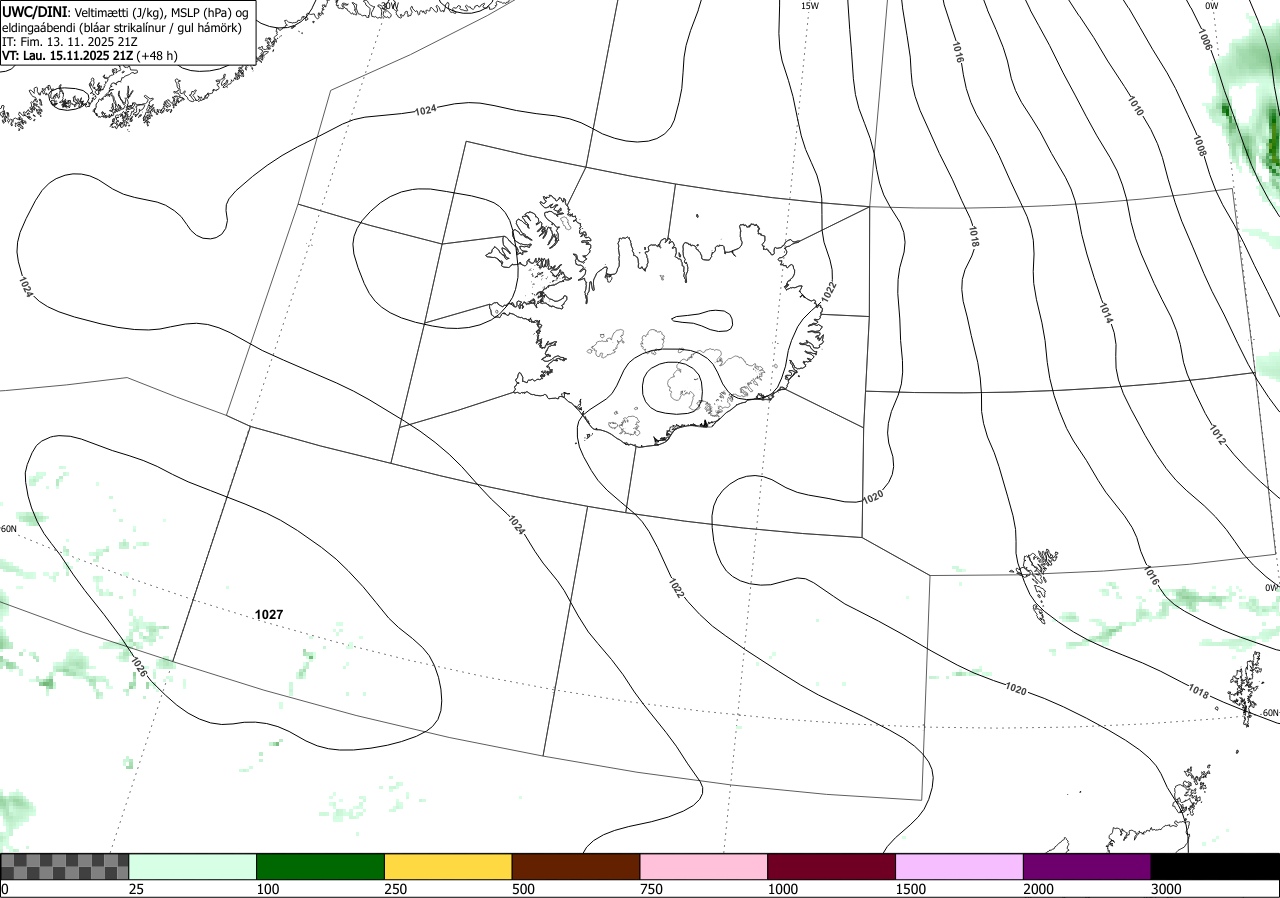
Task: Click the 1008 isobar label
Action: [1200, 146]
